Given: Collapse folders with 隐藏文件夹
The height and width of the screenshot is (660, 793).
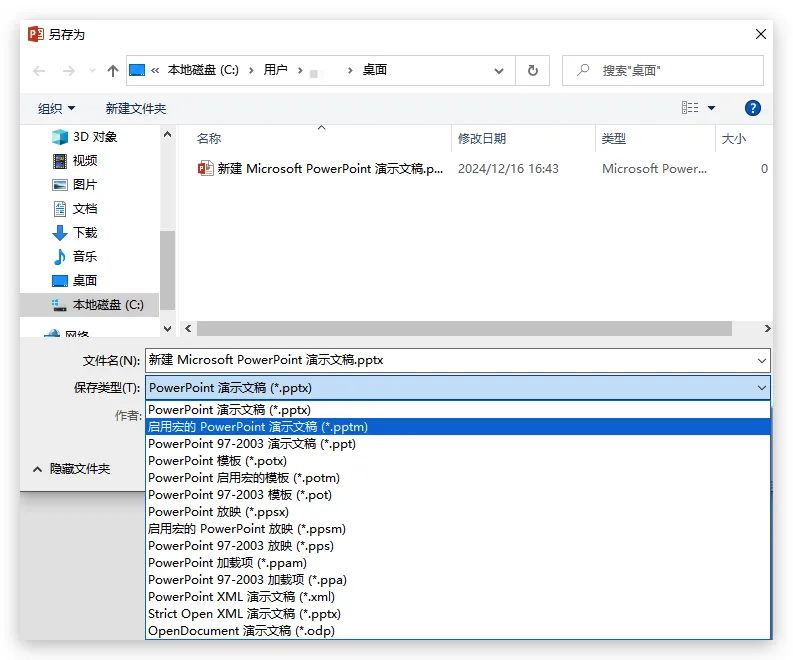Looking at the screenshot, I should (x=72, y=468).
